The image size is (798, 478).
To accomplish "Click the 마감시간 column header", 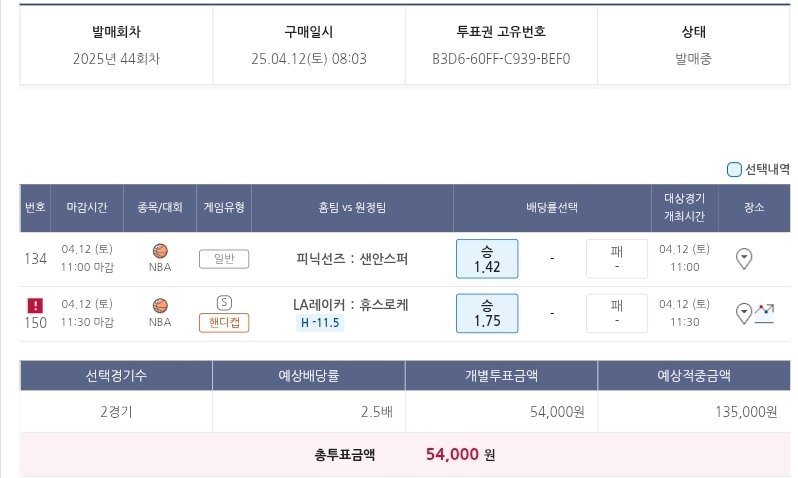I will click(87, 207).
